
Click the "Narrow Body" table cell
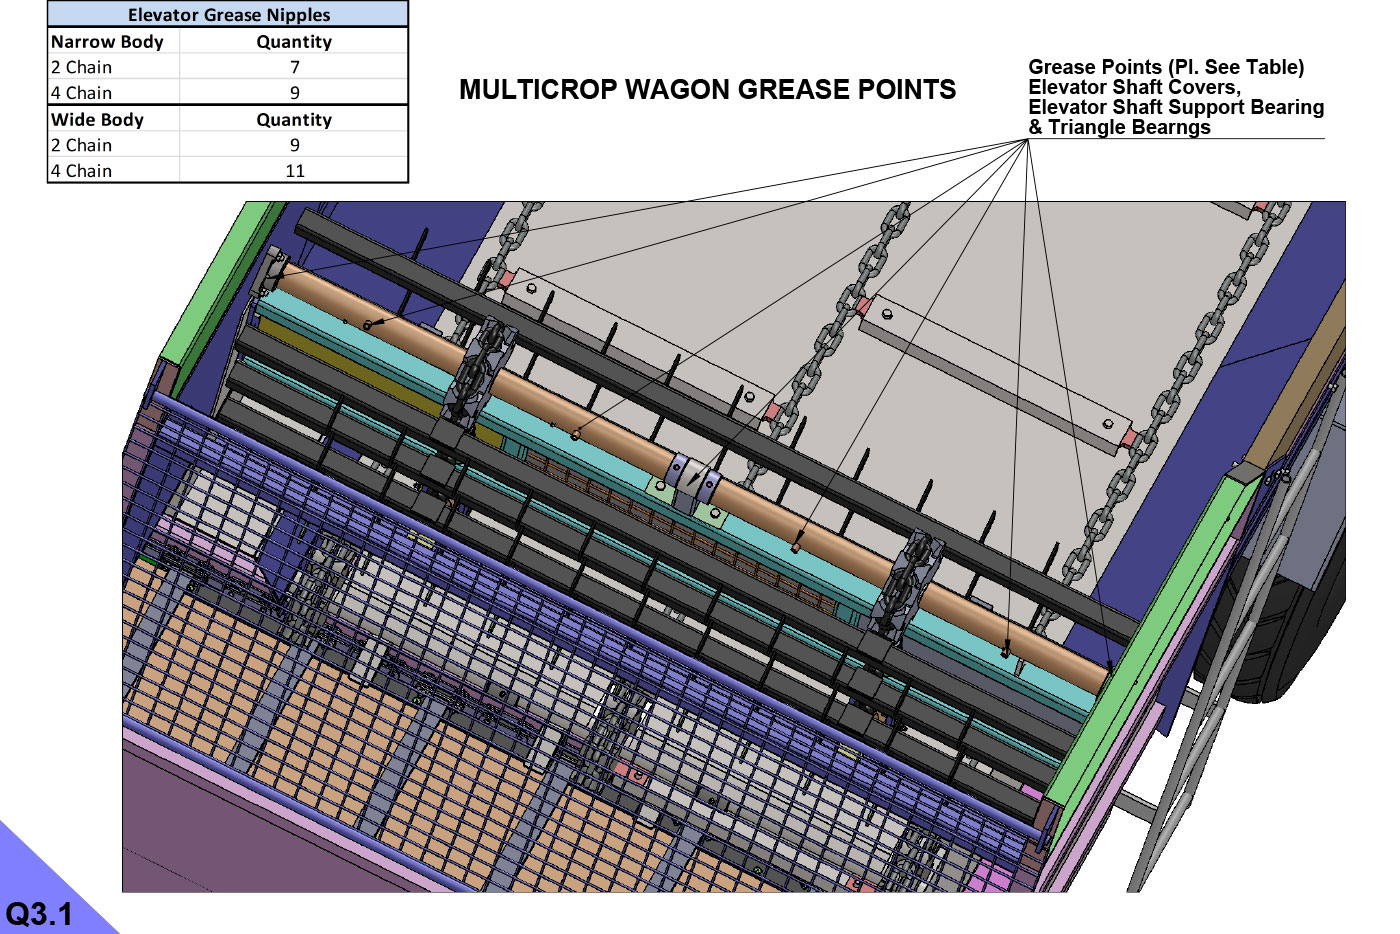(x=108, y=41)
